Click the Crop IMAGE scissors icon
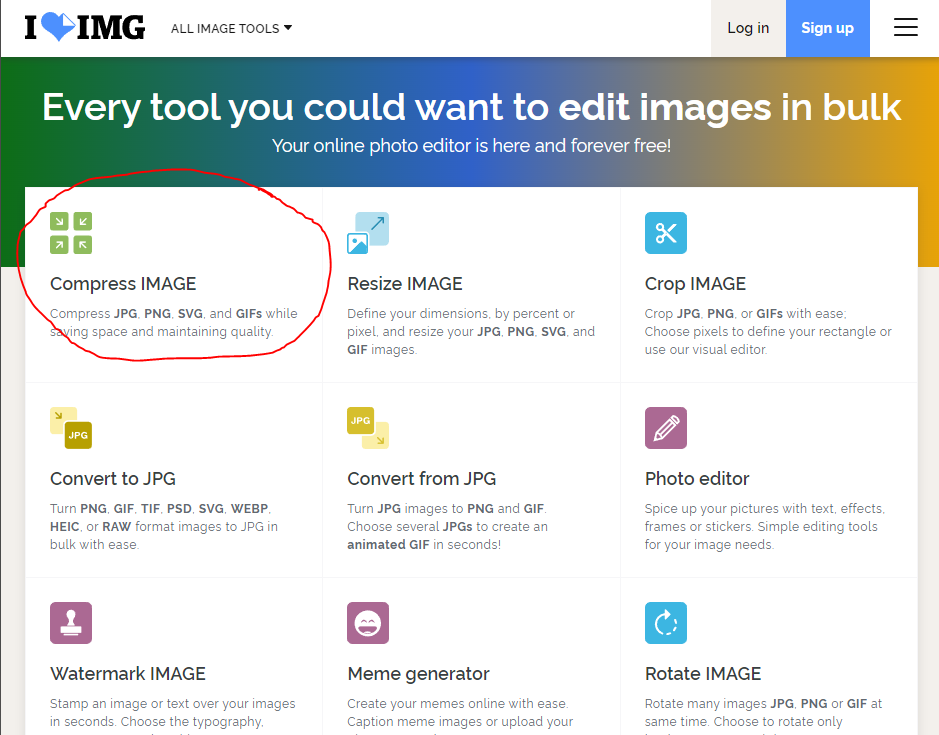The width and height of the screenshot is (939, 735). [x=665, y=233]
